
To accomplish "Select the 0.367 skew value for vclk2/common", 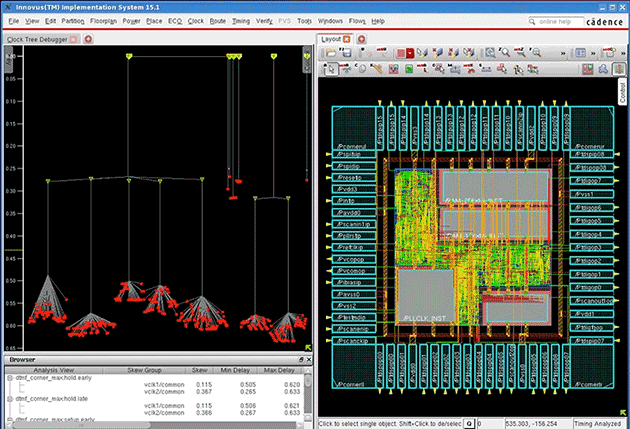I will click(204, 392).
